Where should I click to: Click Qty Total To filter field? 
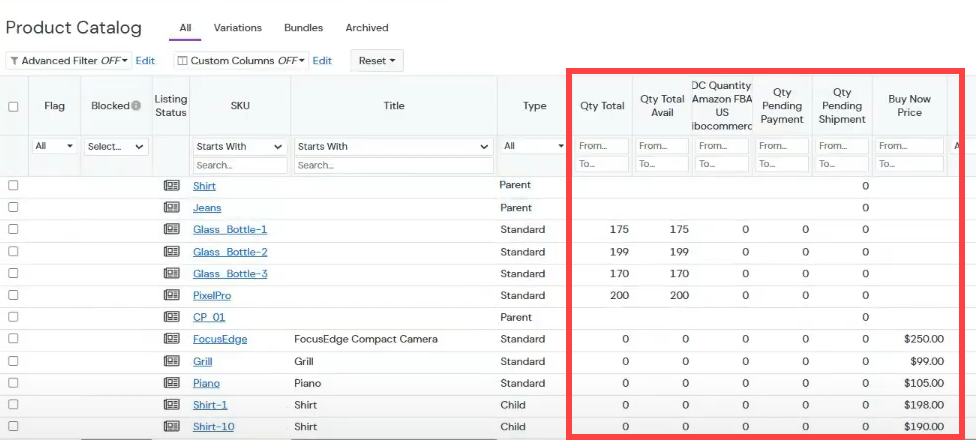coord(602,164)
